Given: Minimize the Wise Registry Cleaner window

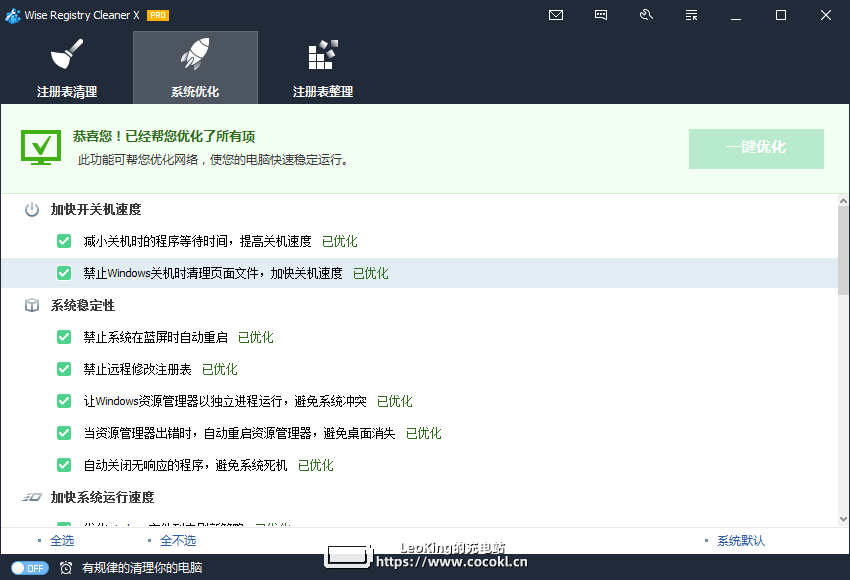Looking at the screenshot, I should (736, 15).
